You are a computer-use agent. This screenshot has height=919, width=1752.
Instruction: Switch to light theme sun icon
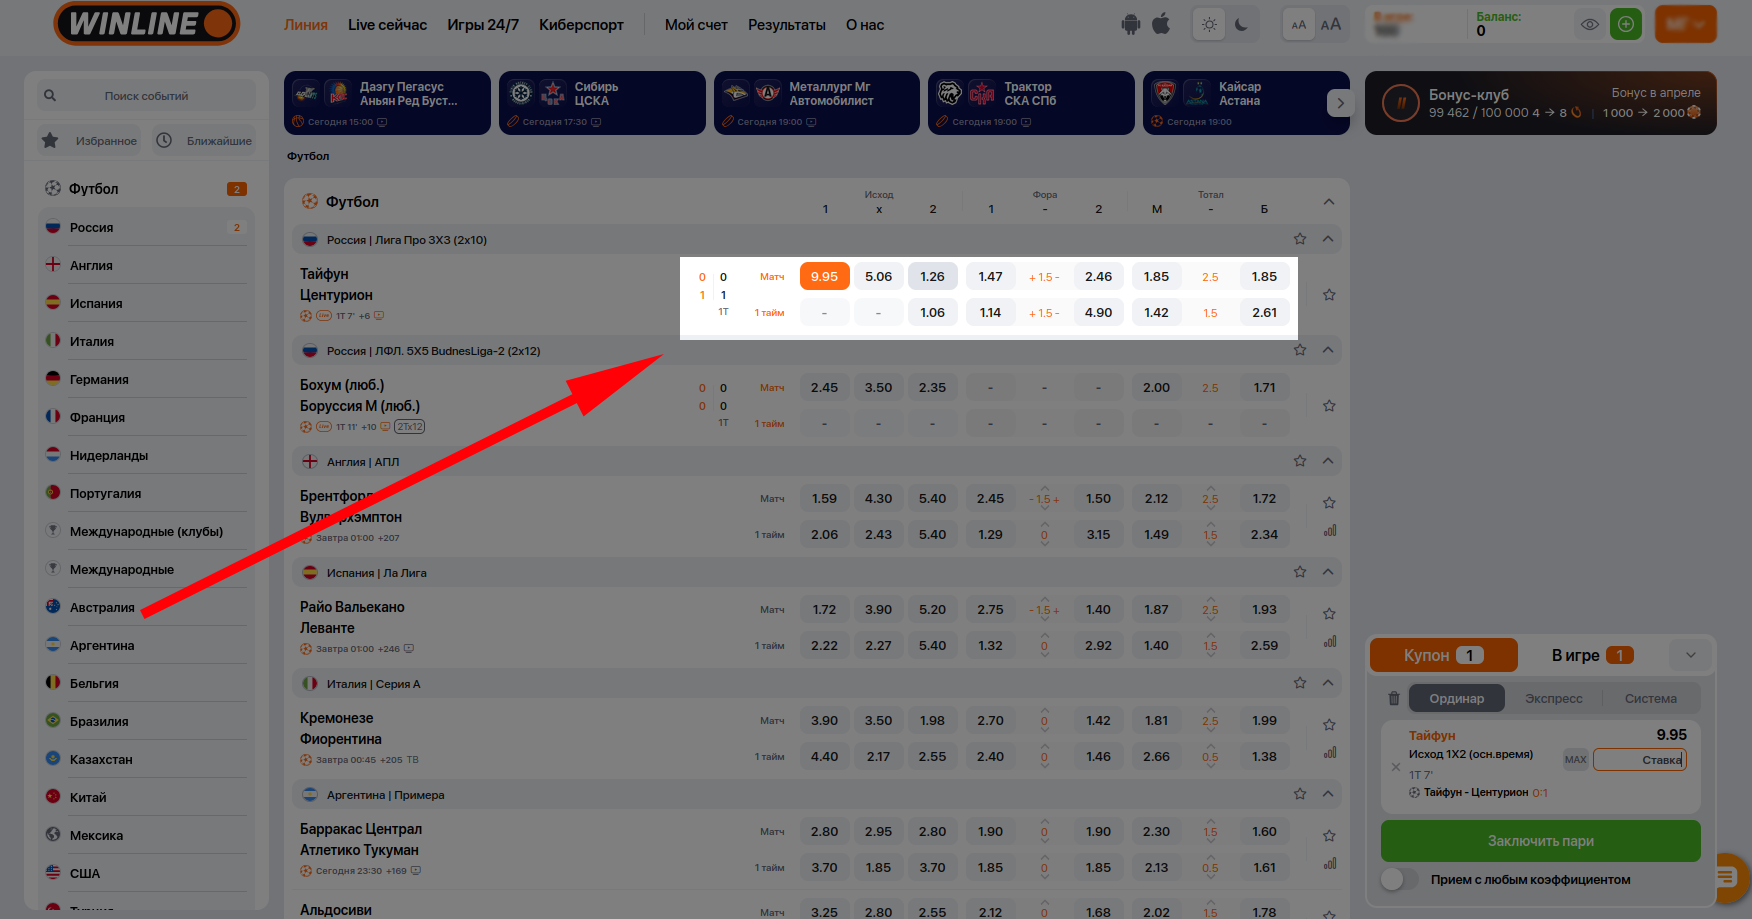coord(1210,25)
